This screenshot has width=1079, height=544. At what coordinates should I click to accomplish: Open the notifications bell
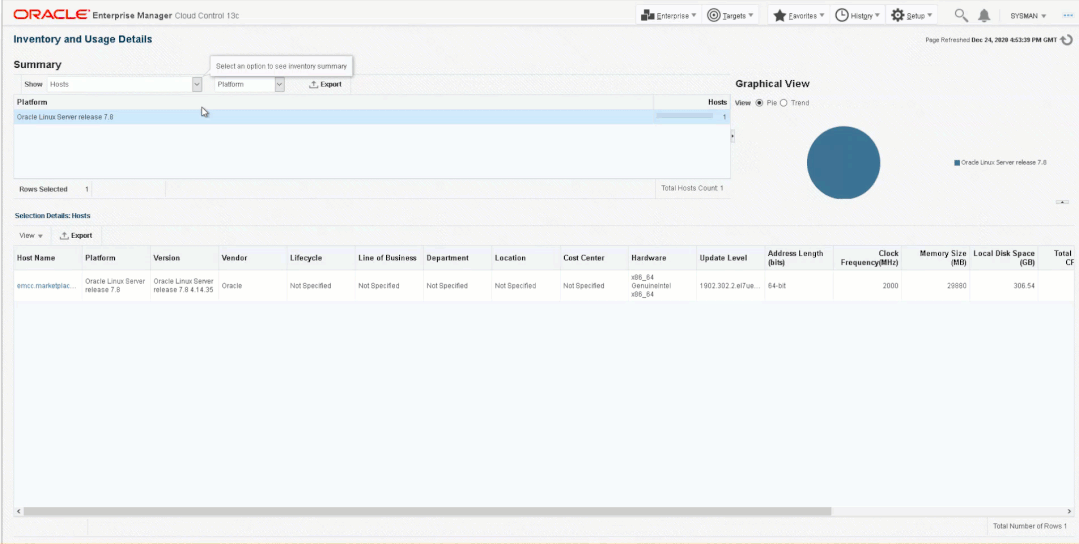pos(984,16)
